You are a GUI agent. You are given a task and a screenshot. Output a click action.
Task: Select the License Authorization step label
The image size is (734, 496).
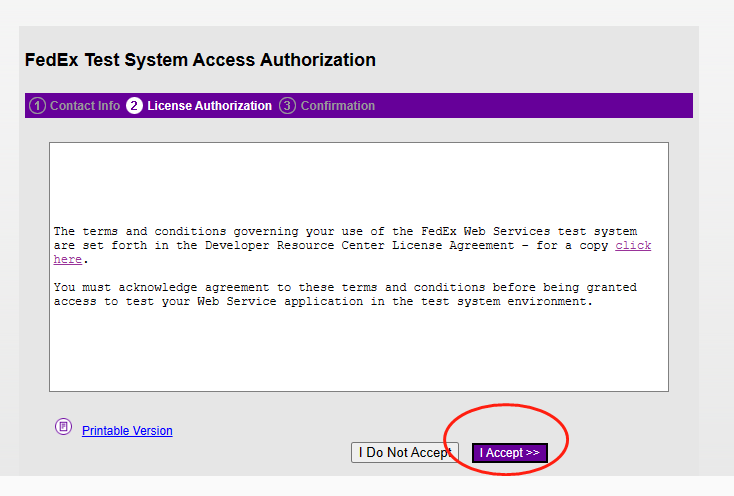tap(209, 106)
